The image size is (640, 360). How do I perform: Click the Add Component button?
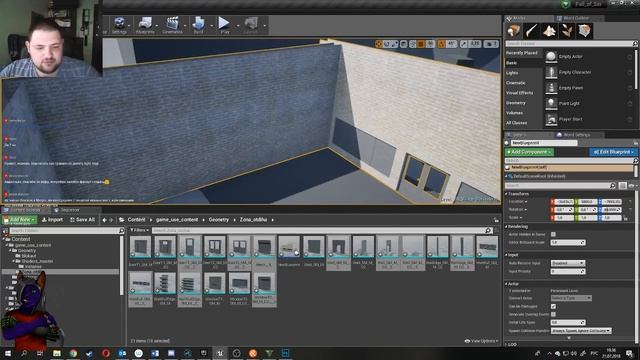point(529,152)
